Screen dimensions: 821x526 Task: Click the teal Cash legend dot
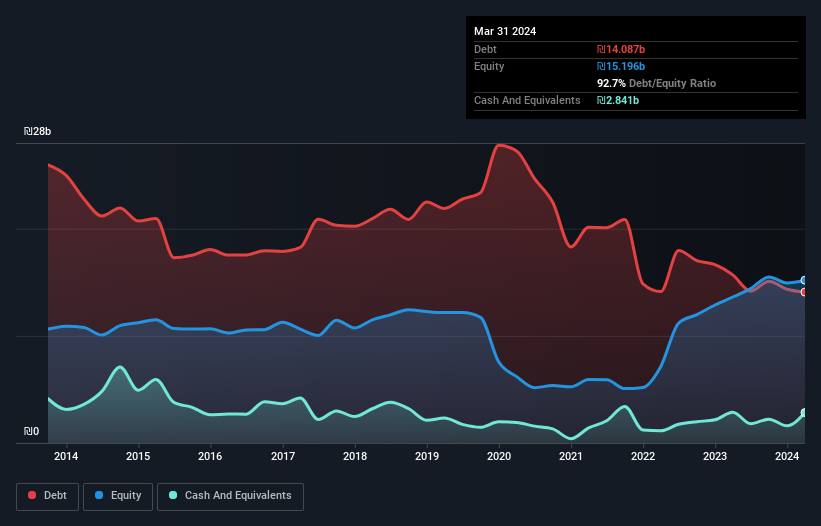click(173, 495)
